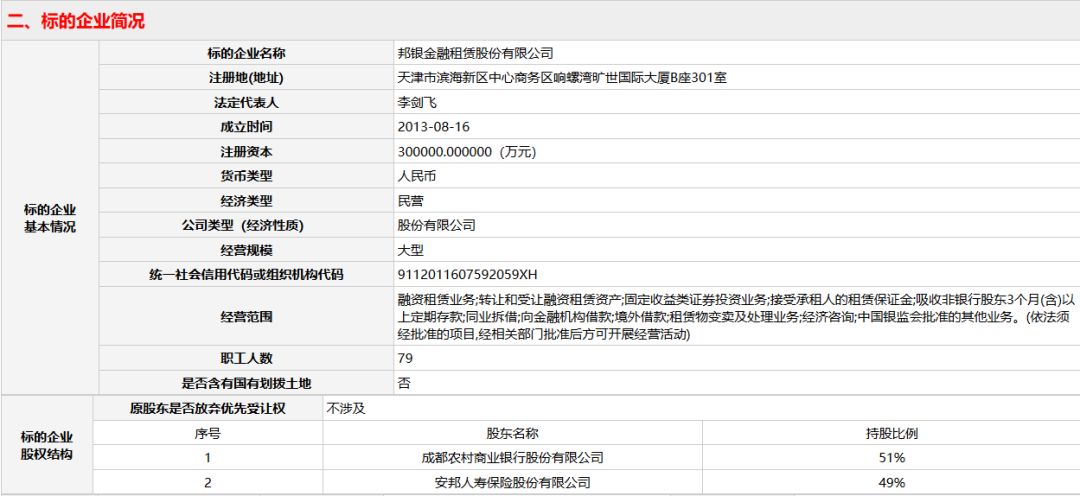Image resolution: width=1080 pixels, height=496 pixels.
Task: Click the label 统一社会信用代码或组织机构代码
Action: pos(246,275)
